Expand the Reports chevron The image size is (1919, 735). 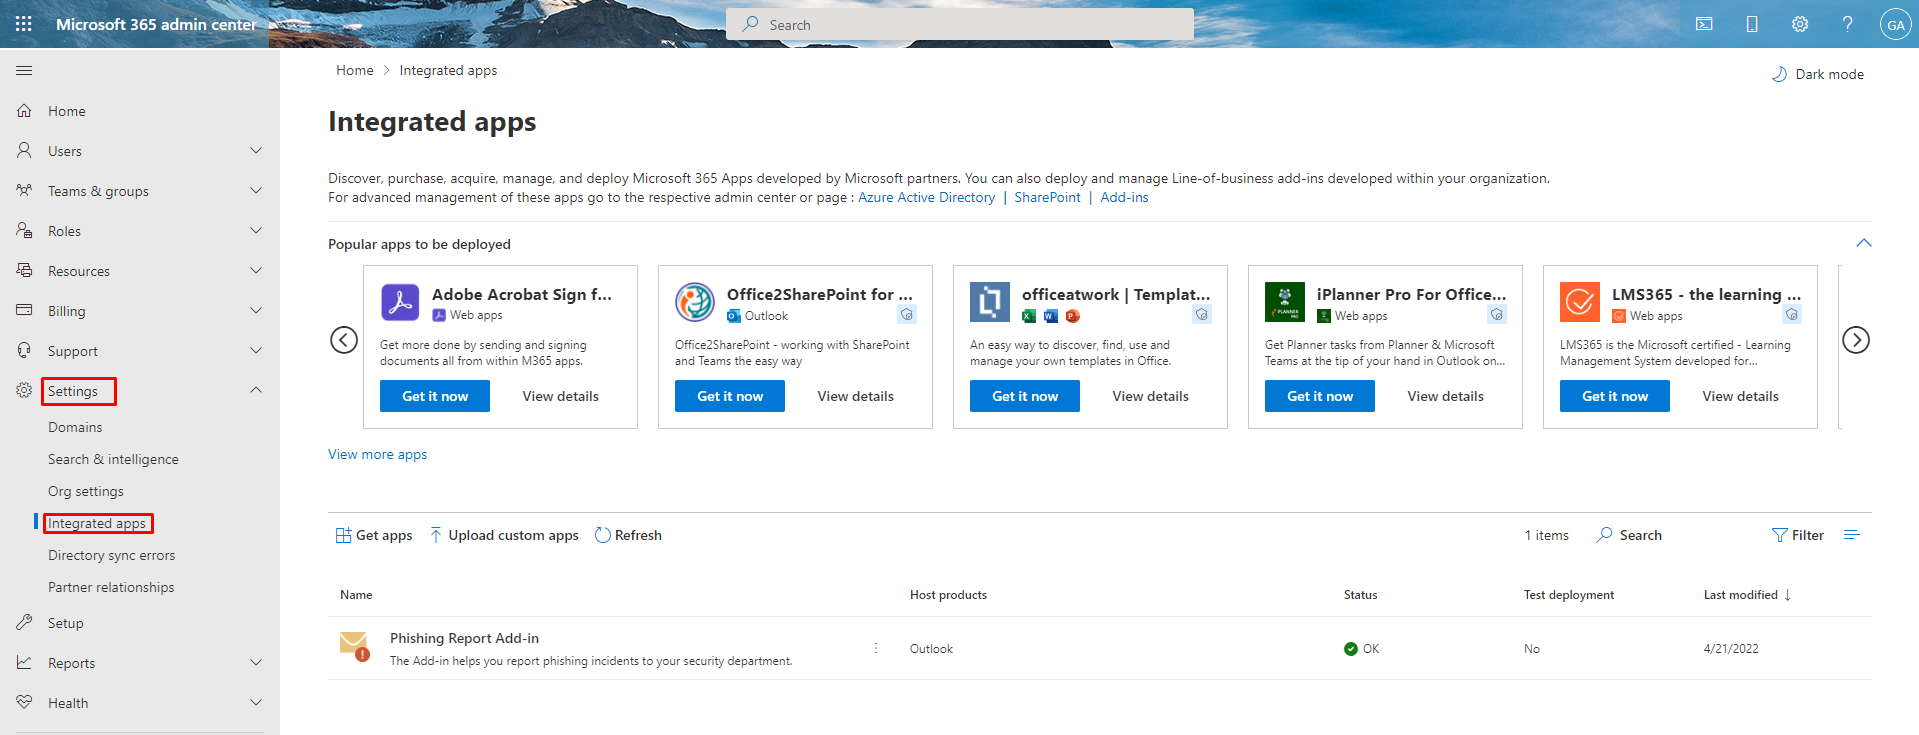pos(256,663)
